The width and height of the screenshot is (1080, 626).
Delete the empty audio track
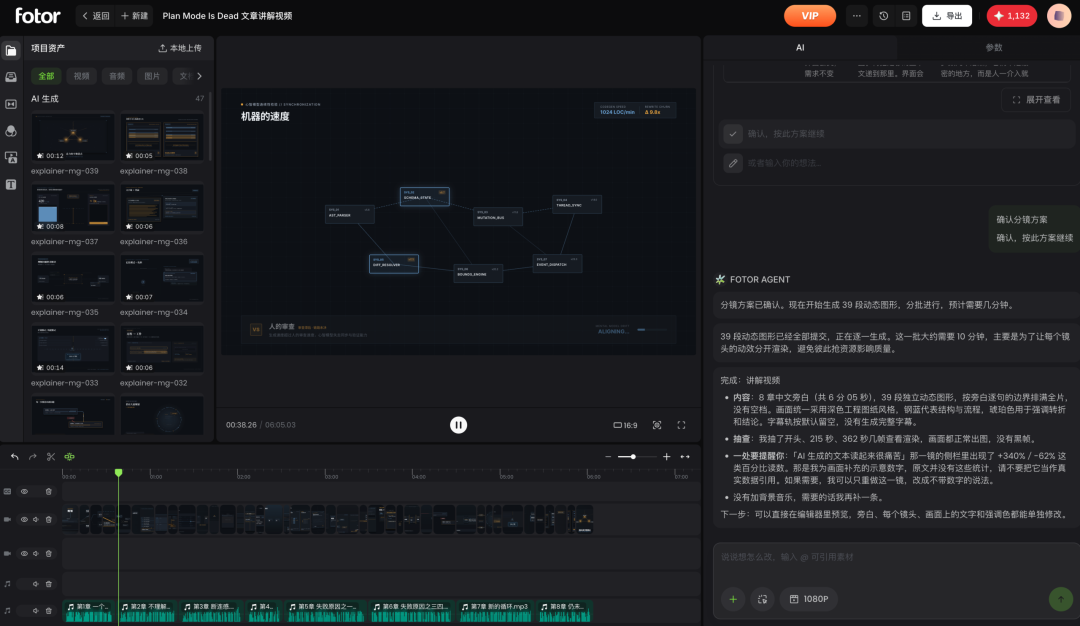[x=49, y=584]
